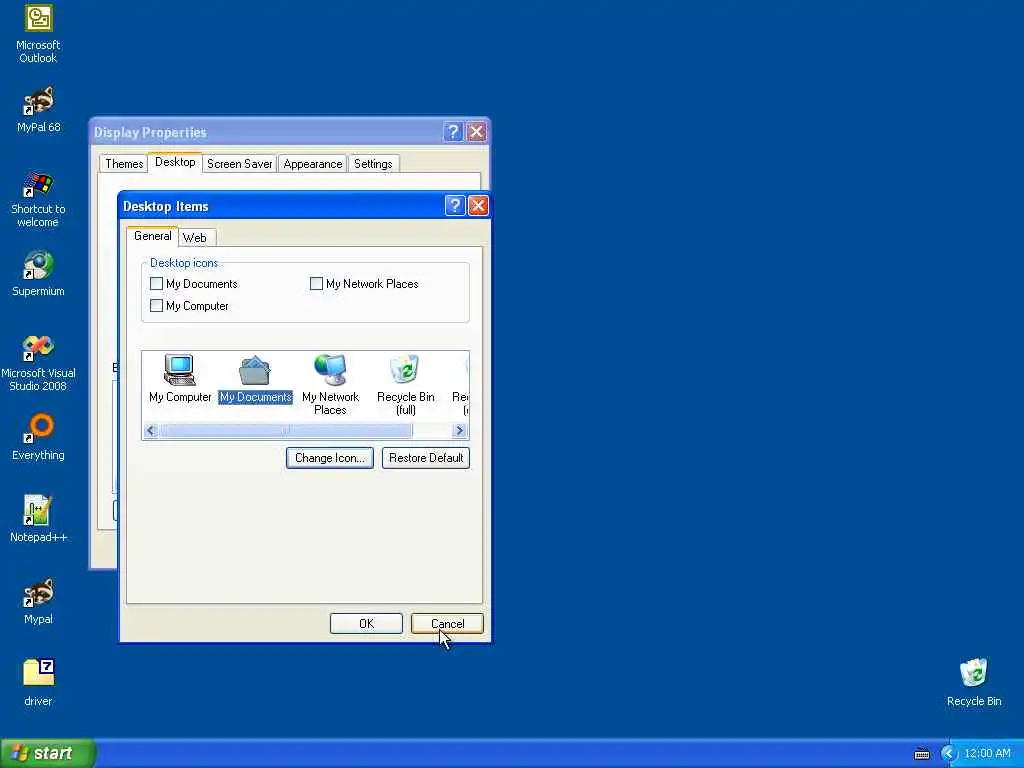Click the Desktop Items help question icon
The width and height of the screenshot is (1024, 768).
click(x=455, y=206)
